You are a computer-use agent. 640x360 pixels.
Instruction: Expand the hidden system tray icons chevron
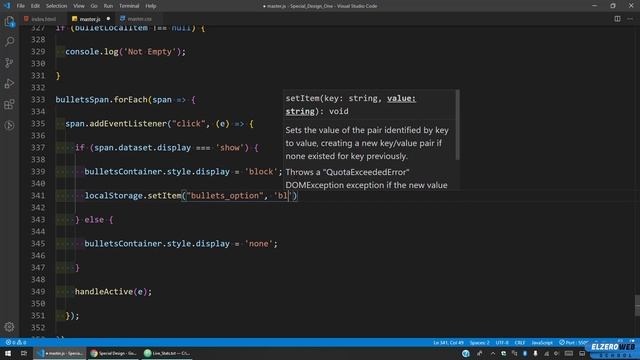(x=493, y=353)
